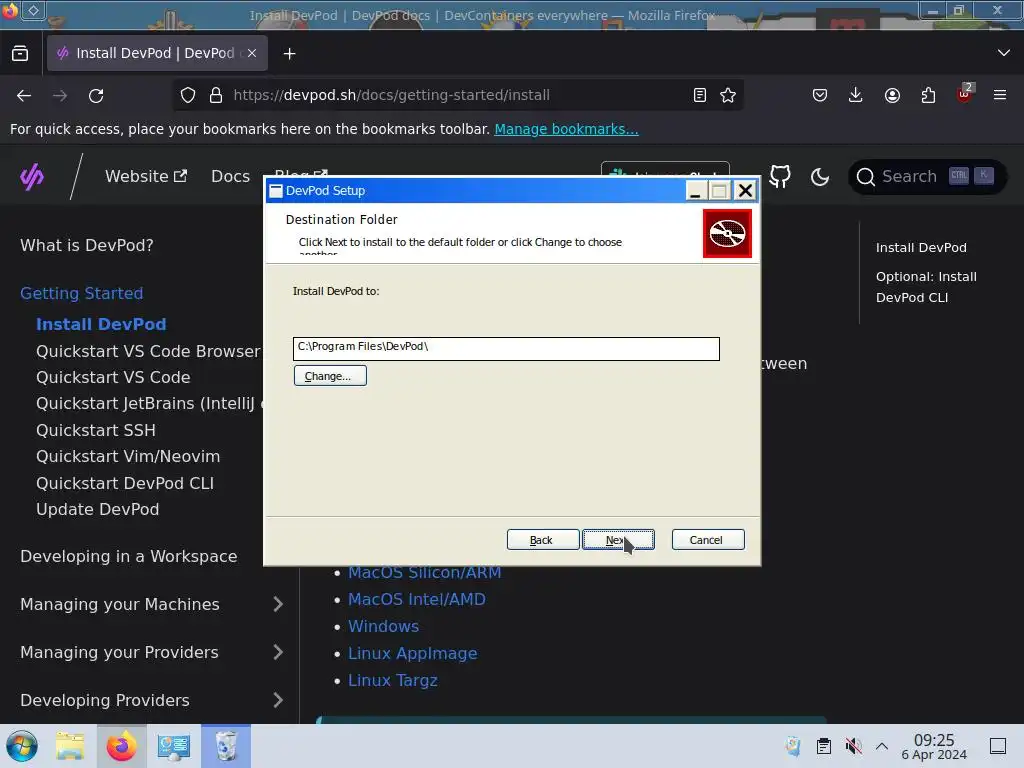Open the Firefox hamburger menu

(1000, 95)
